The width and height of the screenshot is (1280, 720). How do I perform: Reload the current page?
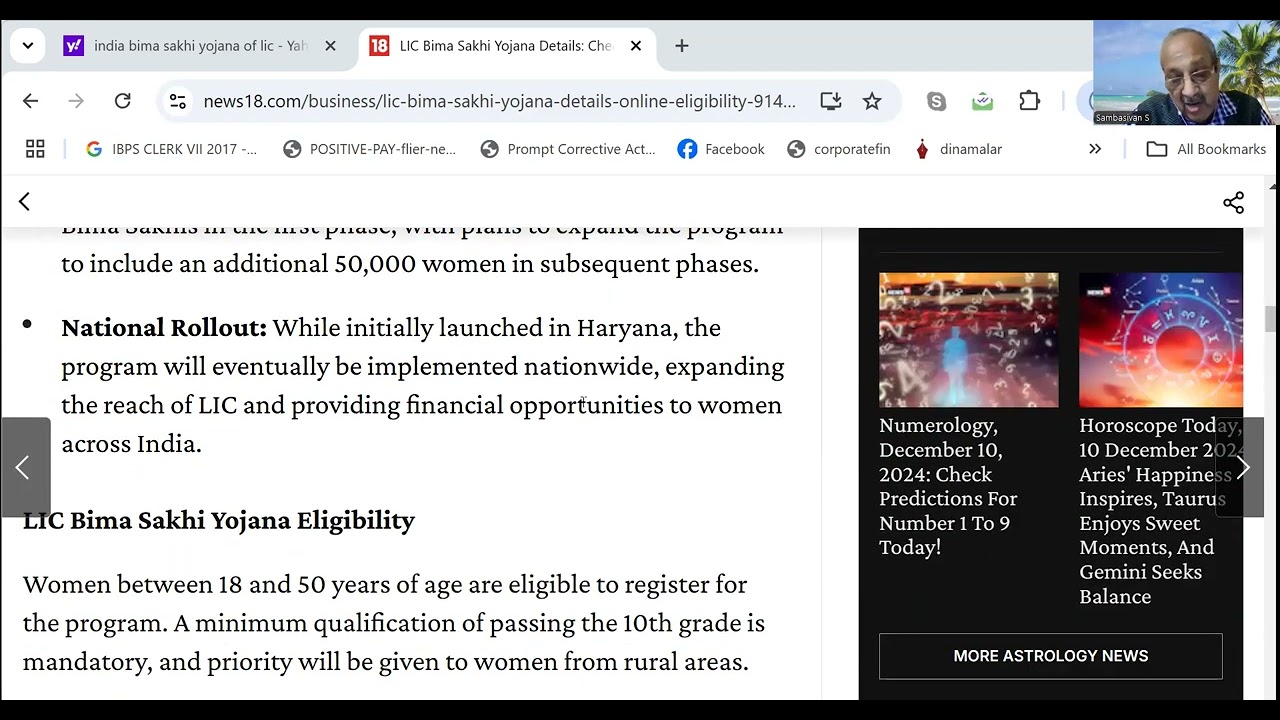pyautogui.click(x=122, y=101)
